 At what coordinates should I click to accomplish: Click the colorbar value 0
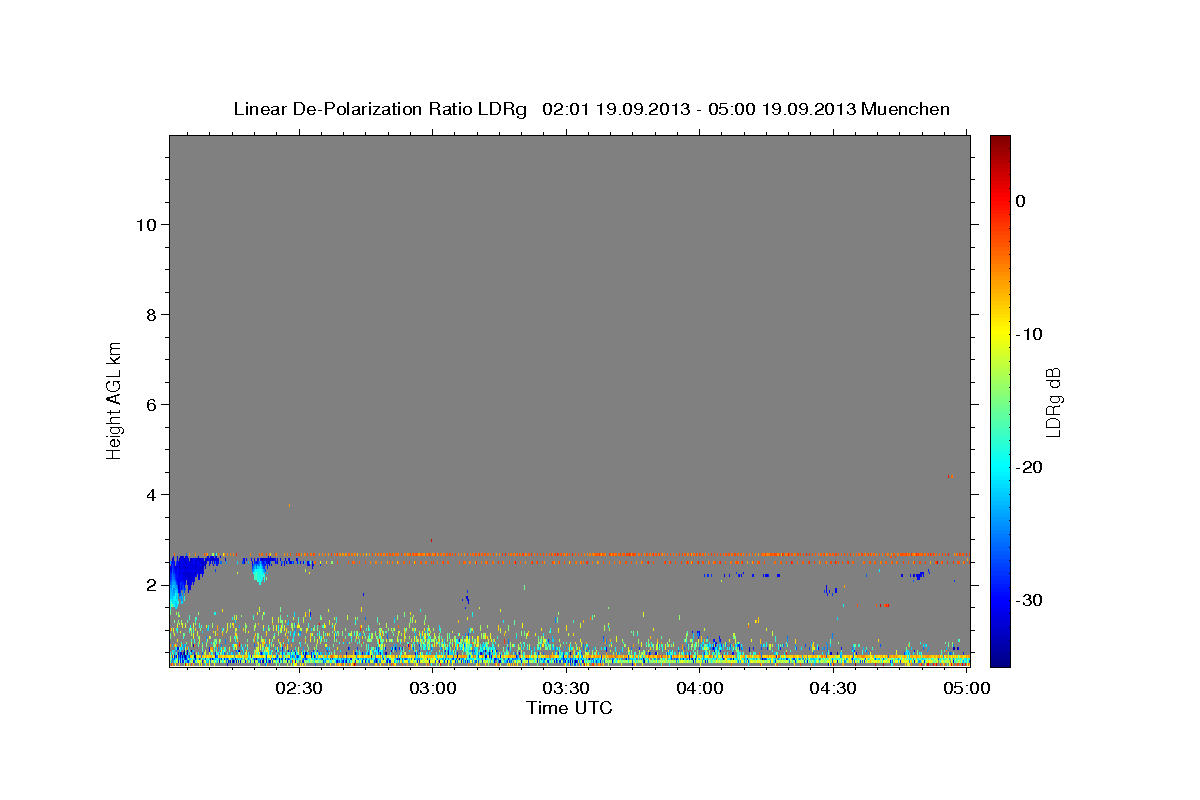[1021, 201]
